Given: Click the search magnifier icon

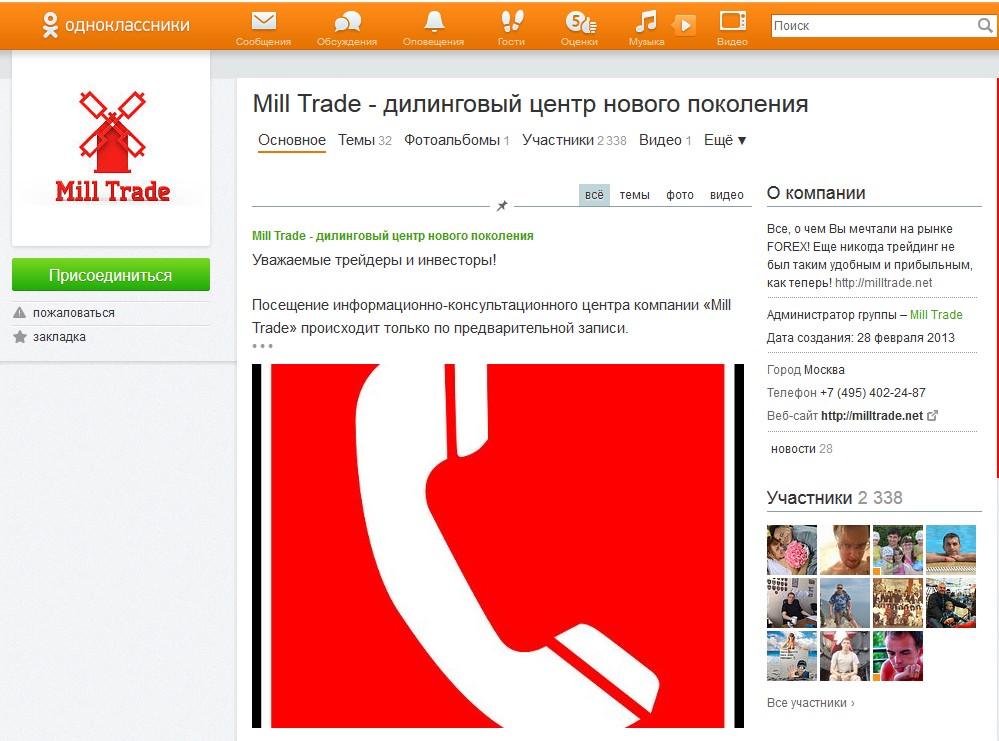Looking at the screenshot, I should 985,25.
